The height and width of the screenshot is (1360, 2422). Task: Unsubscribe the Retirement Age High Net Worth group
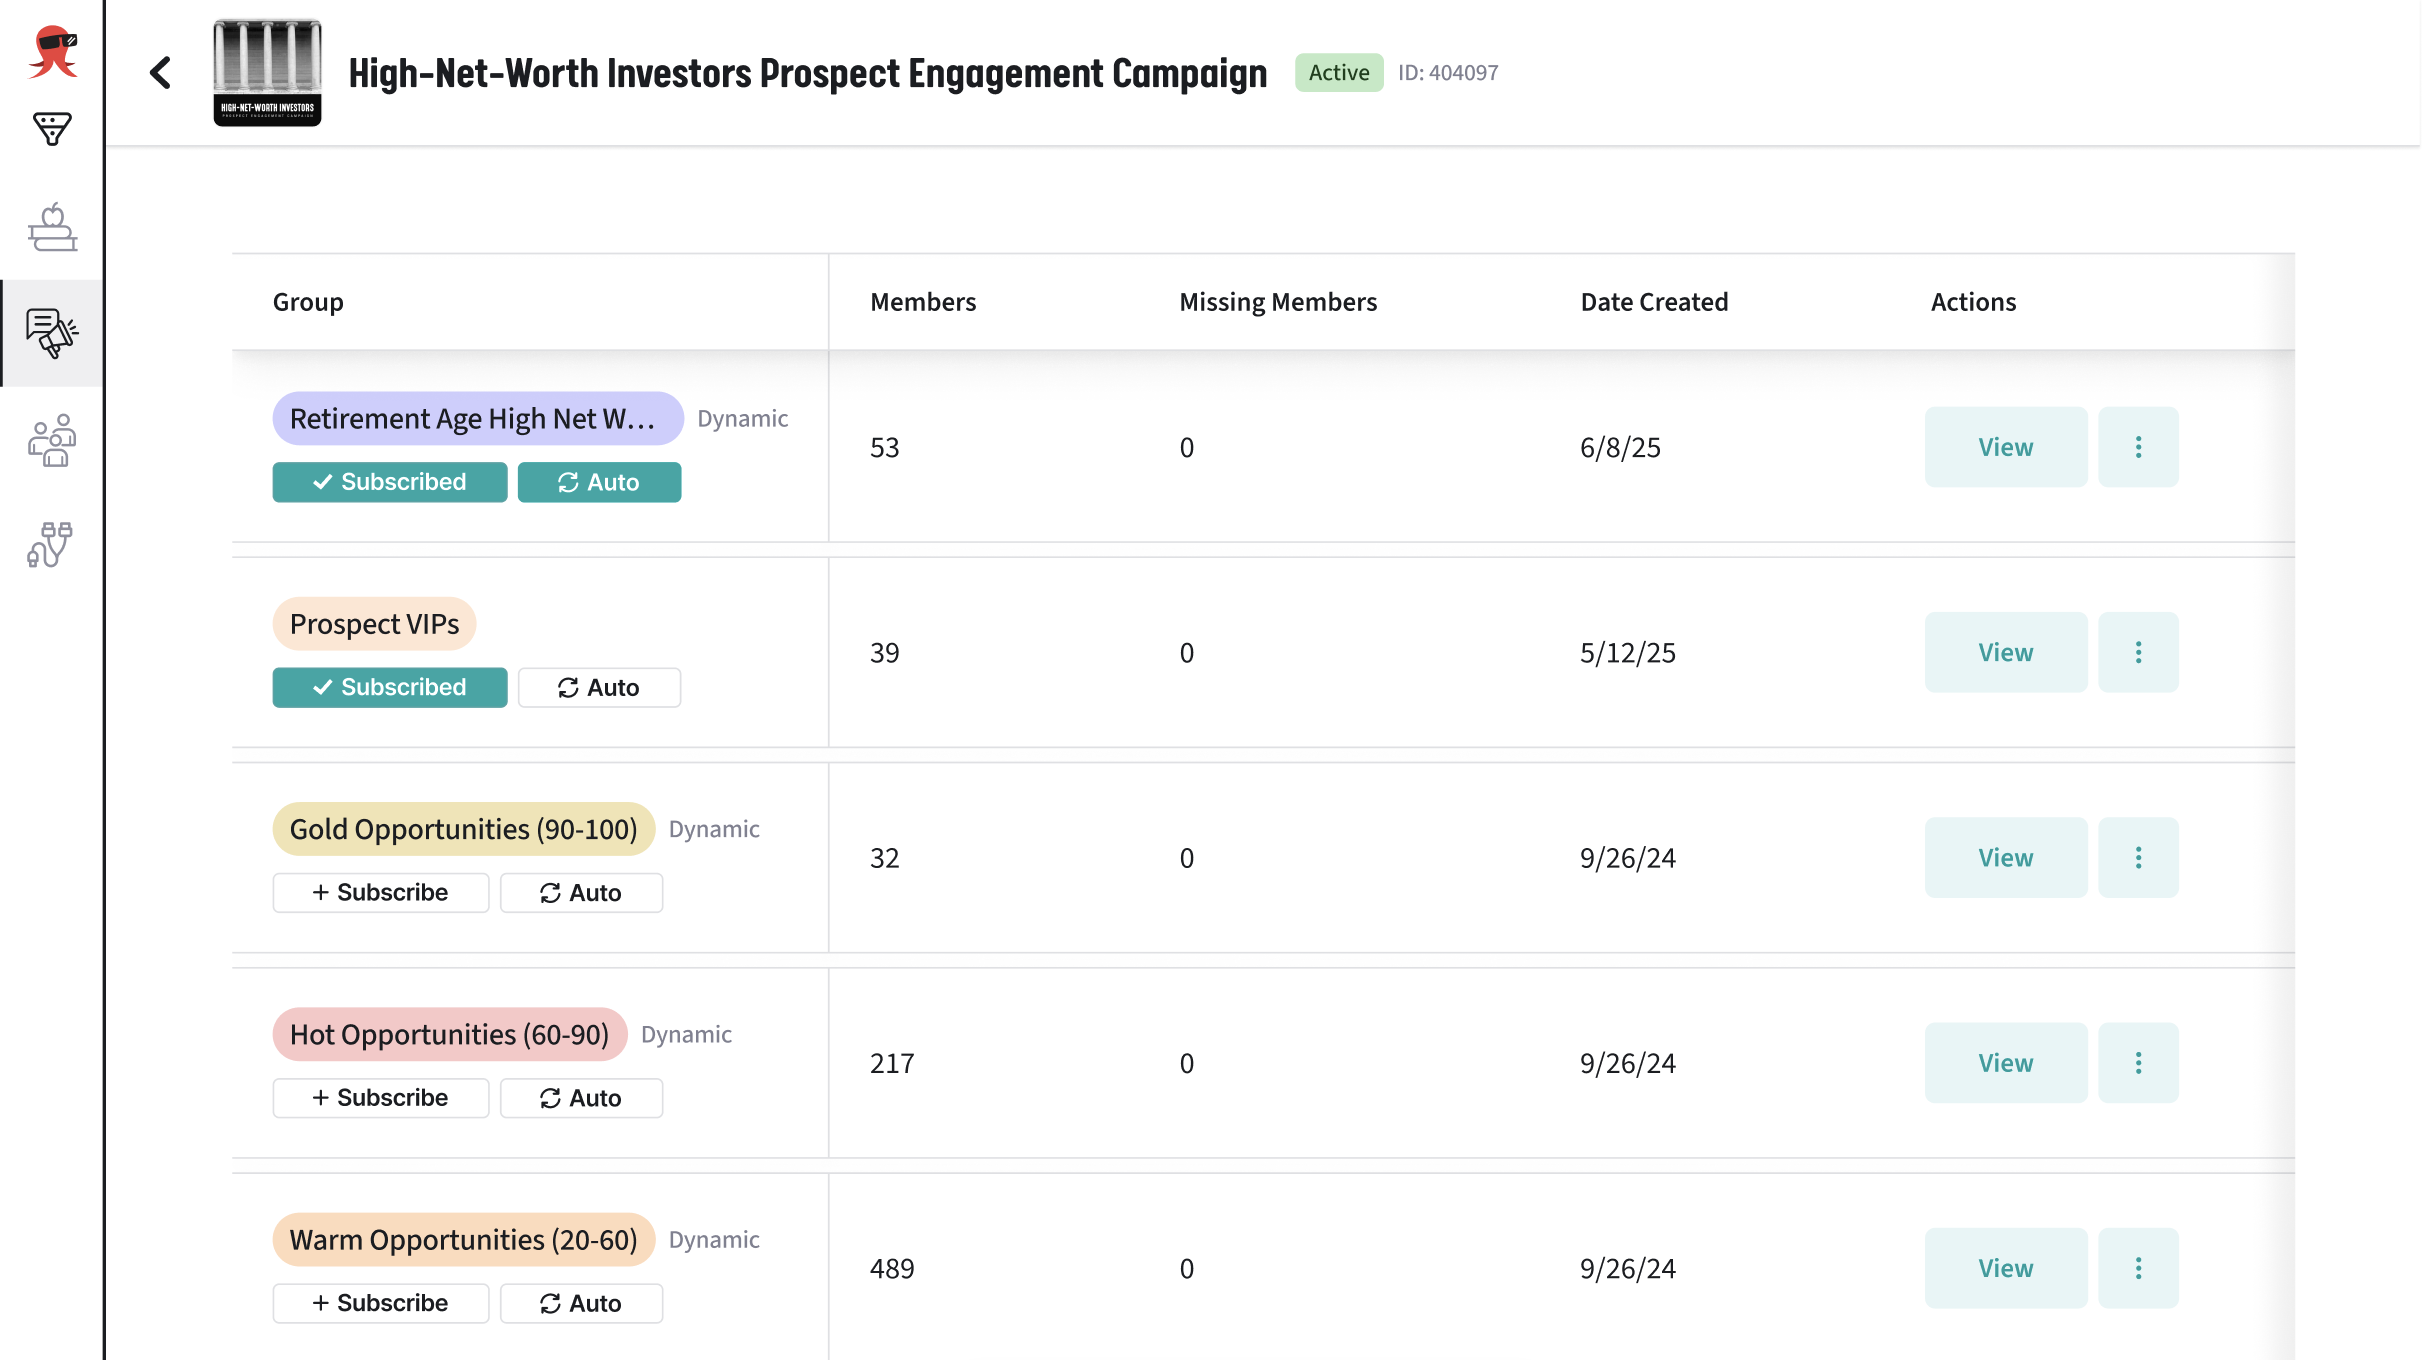coord(390,482)
